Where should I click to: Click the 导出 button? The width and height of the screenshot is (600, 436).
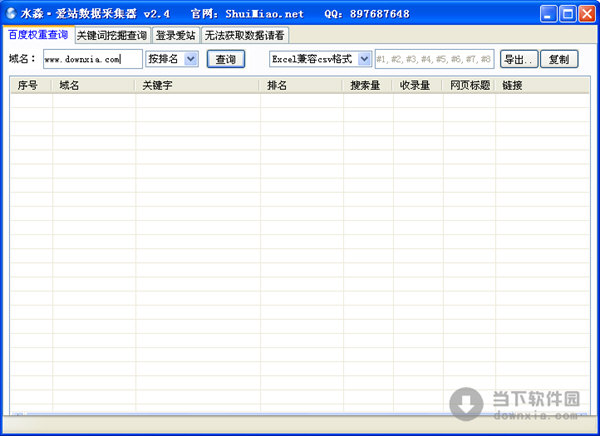coord(519,59)
